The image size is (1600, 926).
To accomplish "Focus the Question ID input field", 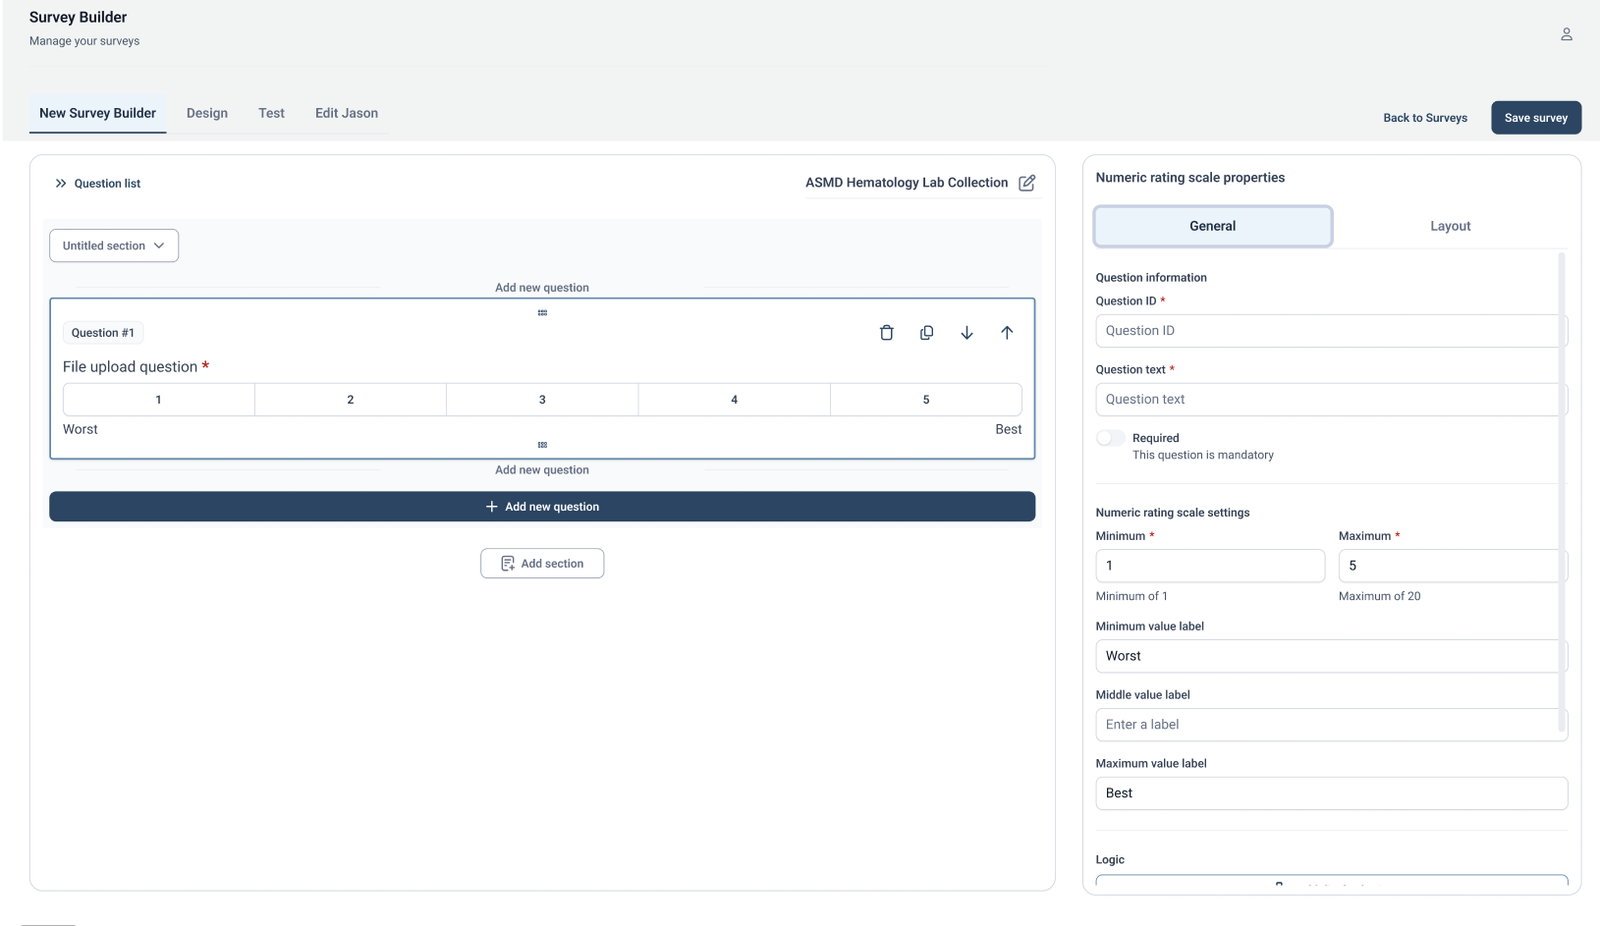I will 1331,331.
